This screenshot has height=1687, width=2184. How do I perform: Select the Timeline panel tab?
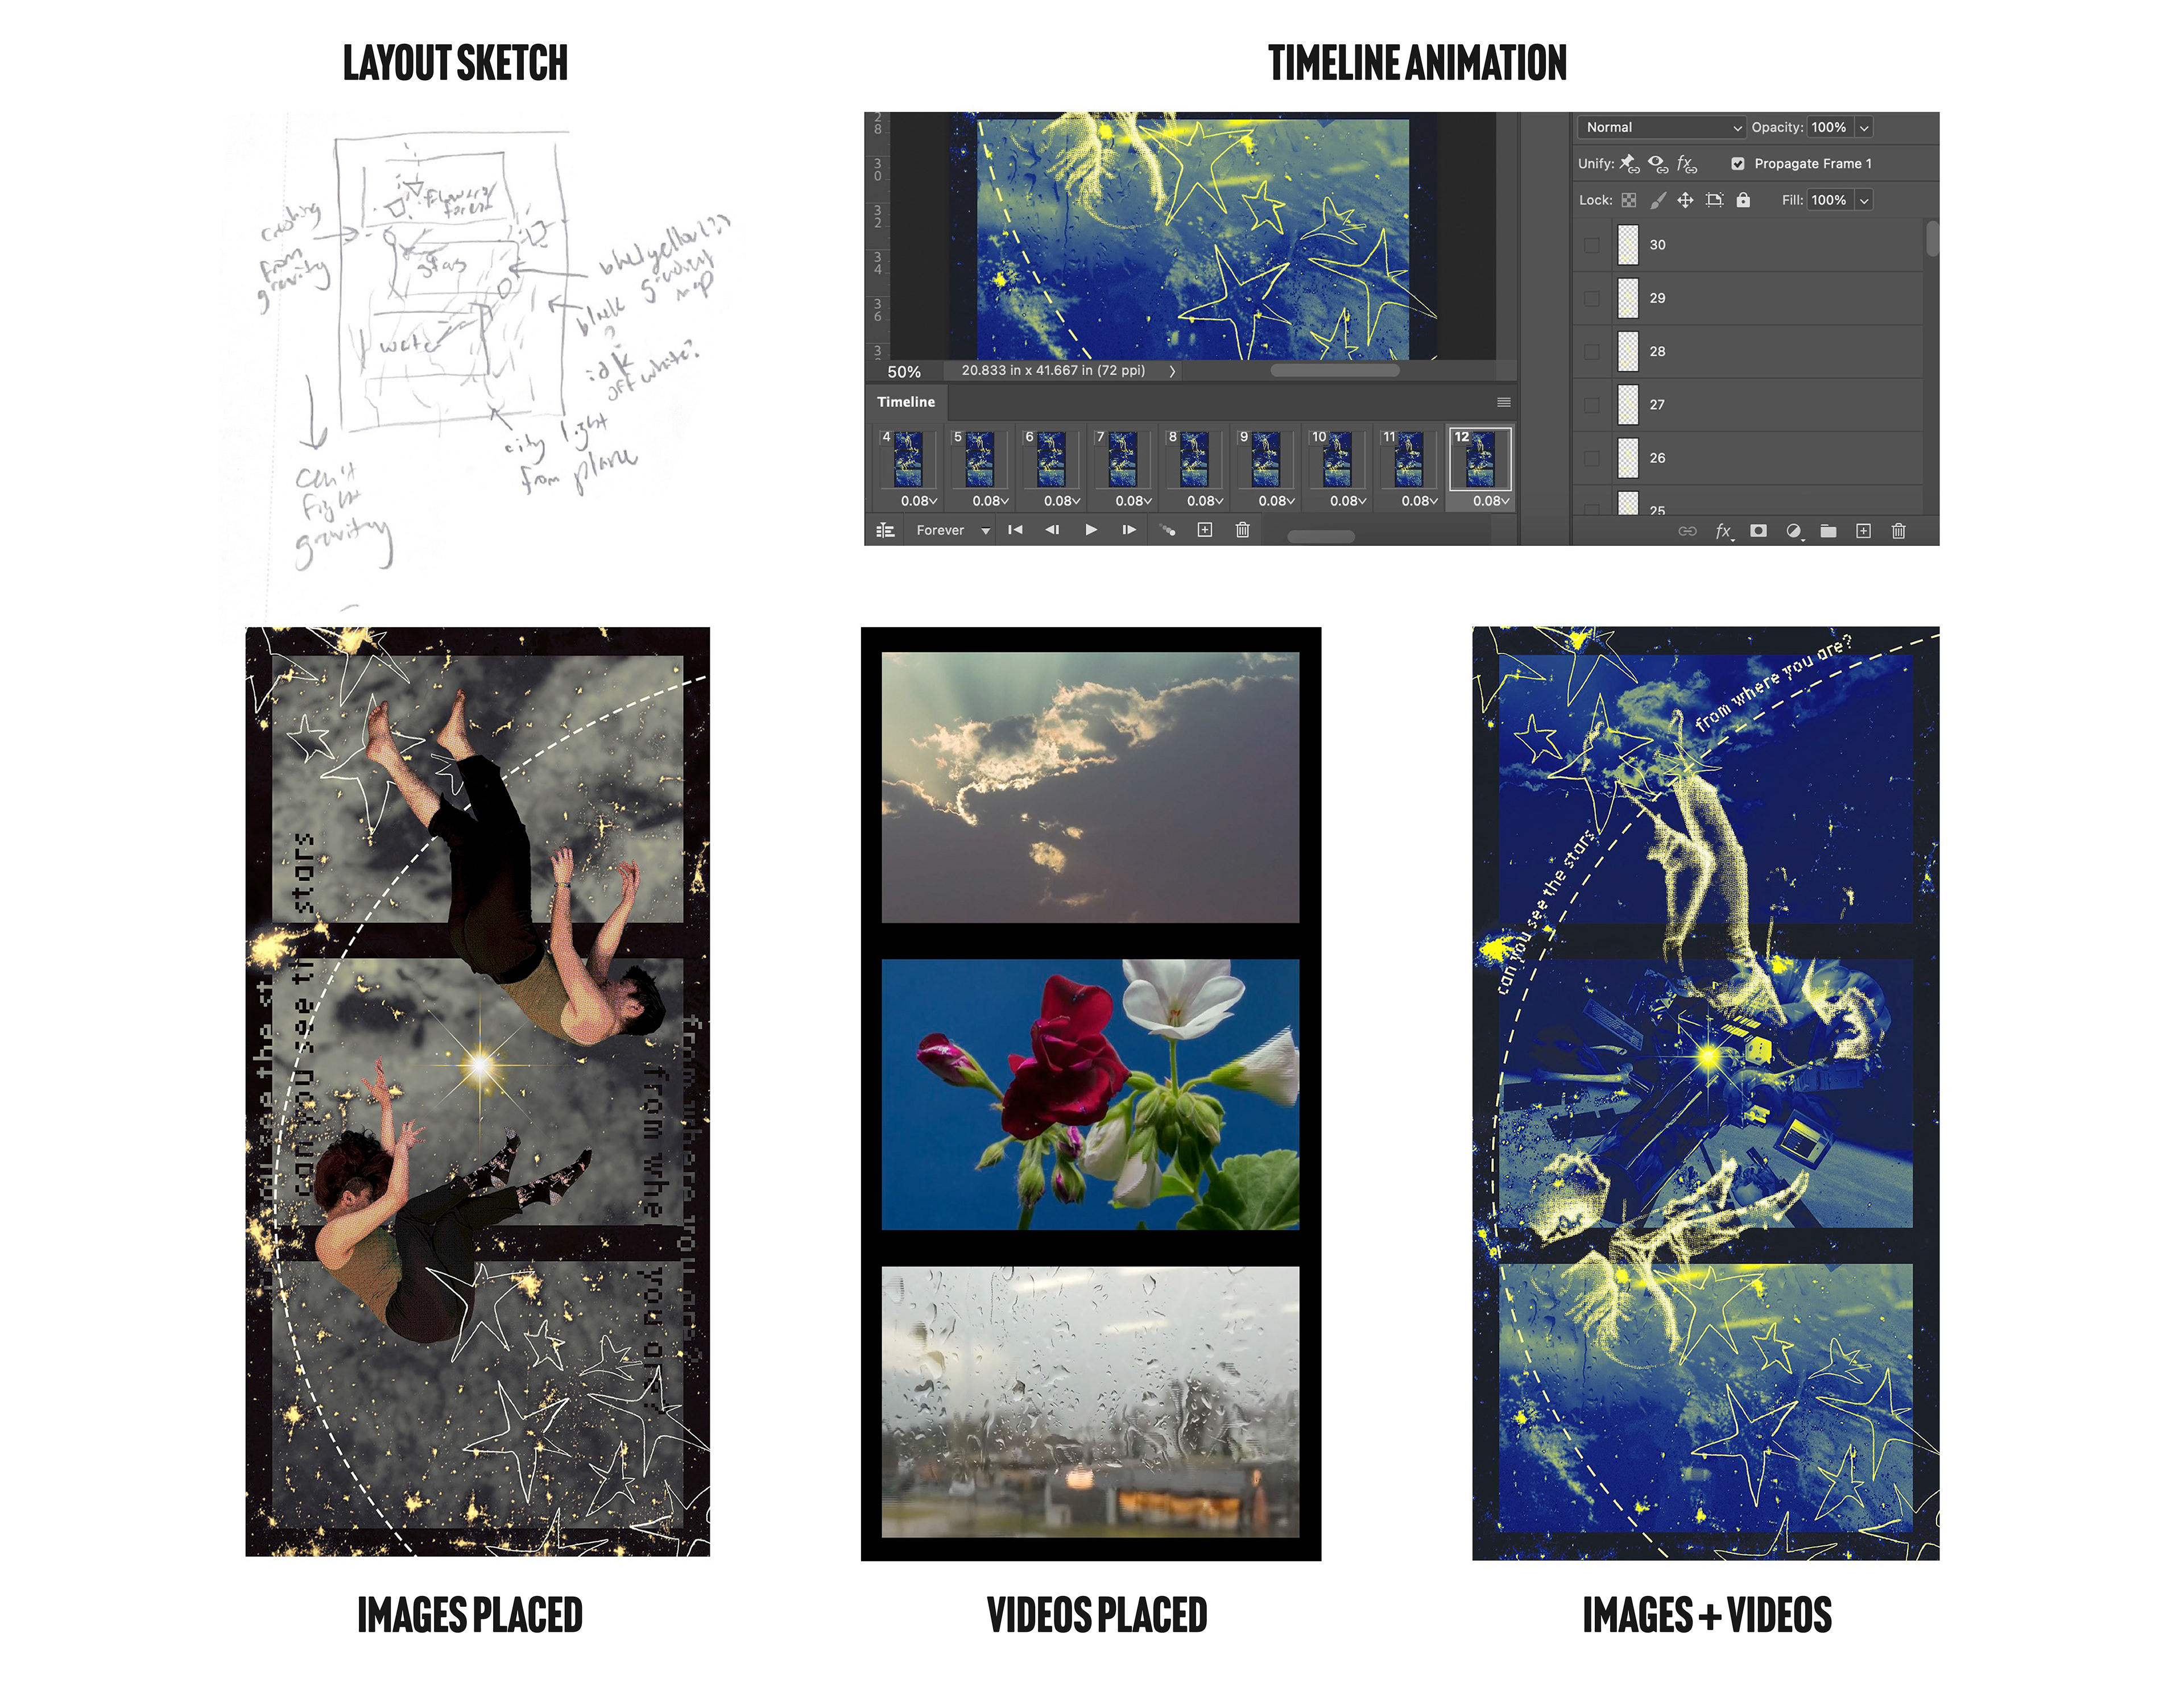point(906,402)
